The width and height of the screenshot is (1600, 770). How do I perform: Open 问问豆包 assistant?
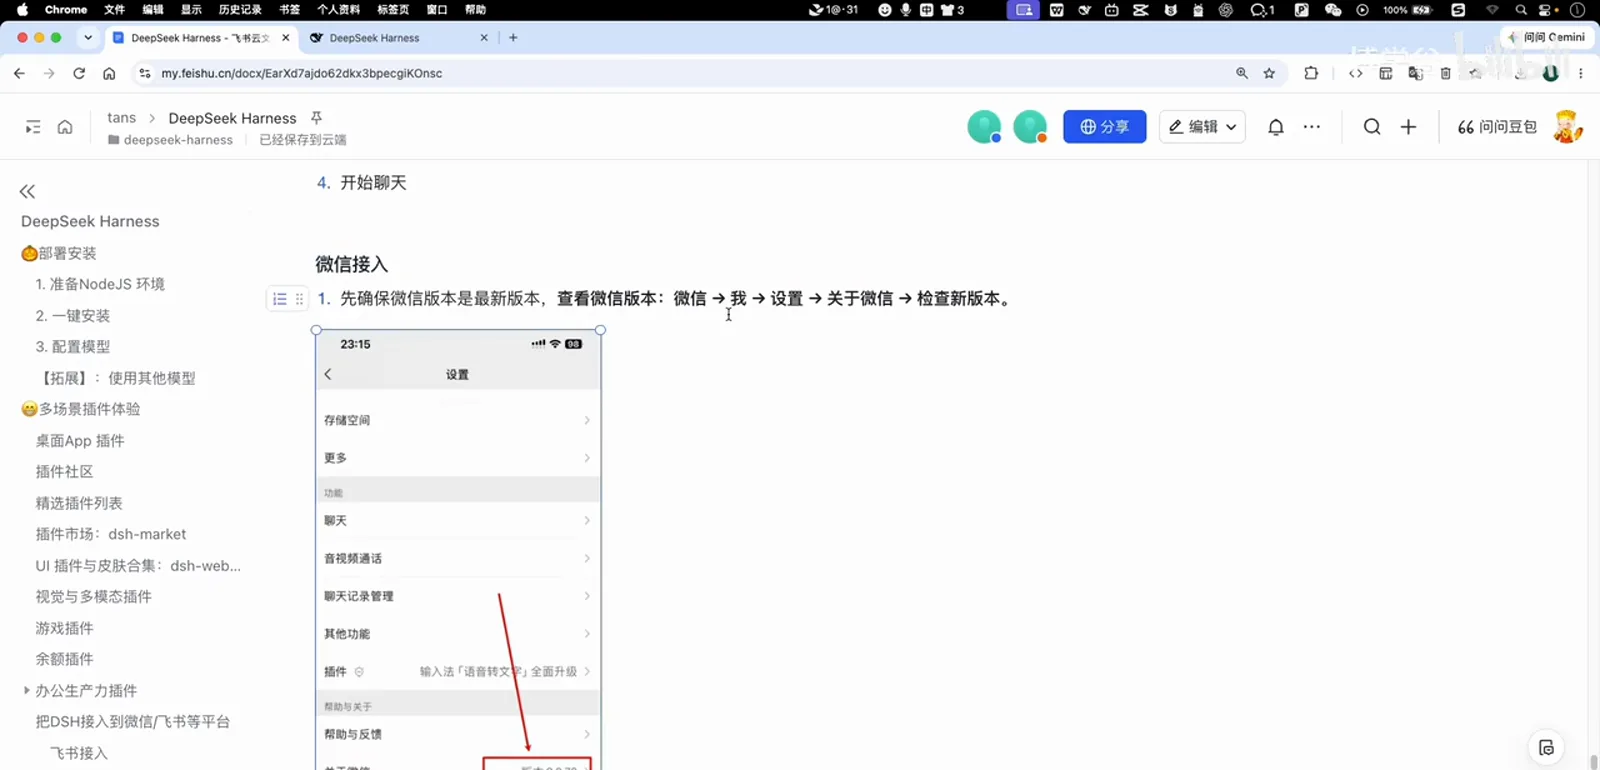tap(1497, 127)
